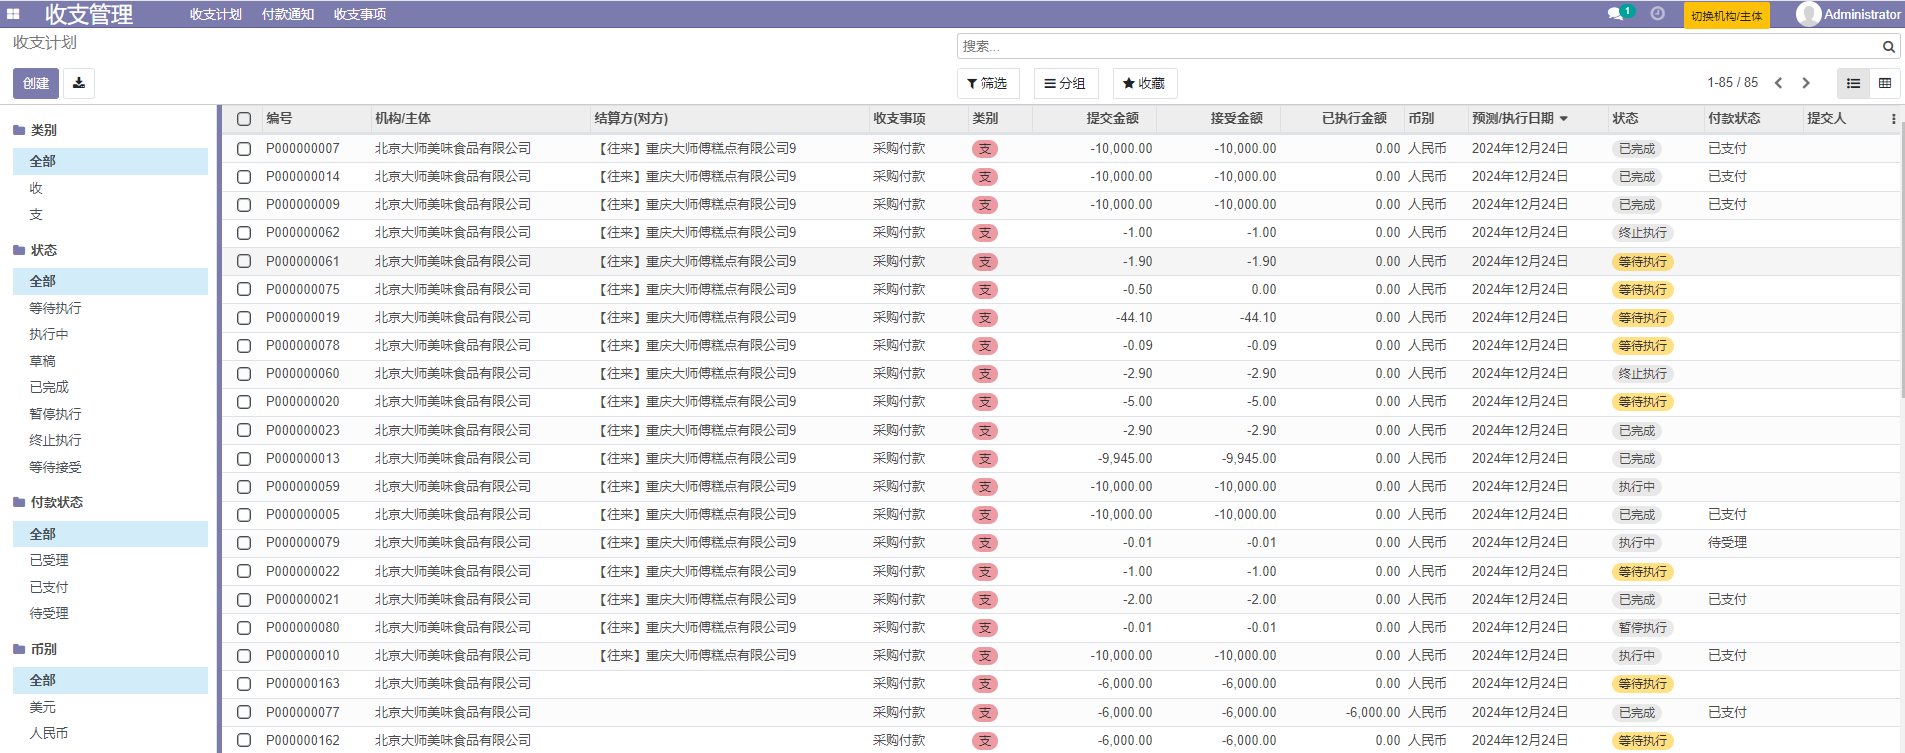Go to next page arrow
Screen dimensions: 1905x753
coord(1806,83)
